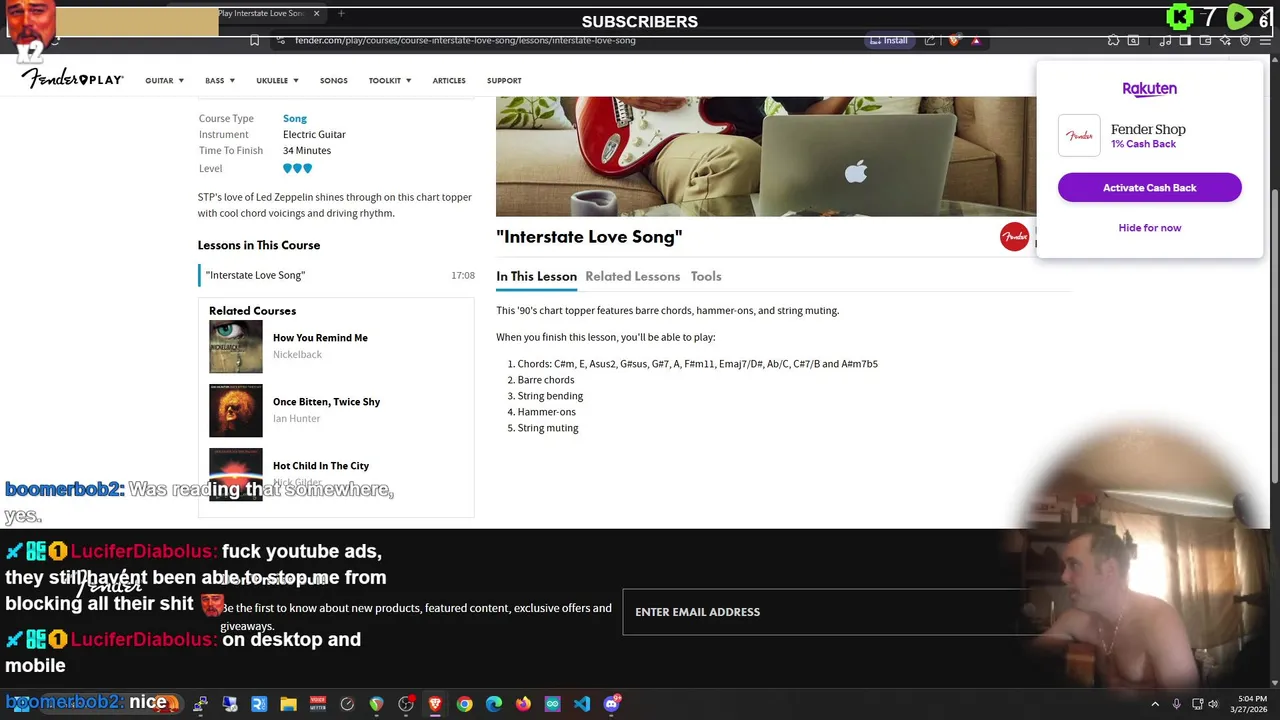Open the browser hamburger menu
Screen dimensions: 1280x720
tap(1266, 41)
